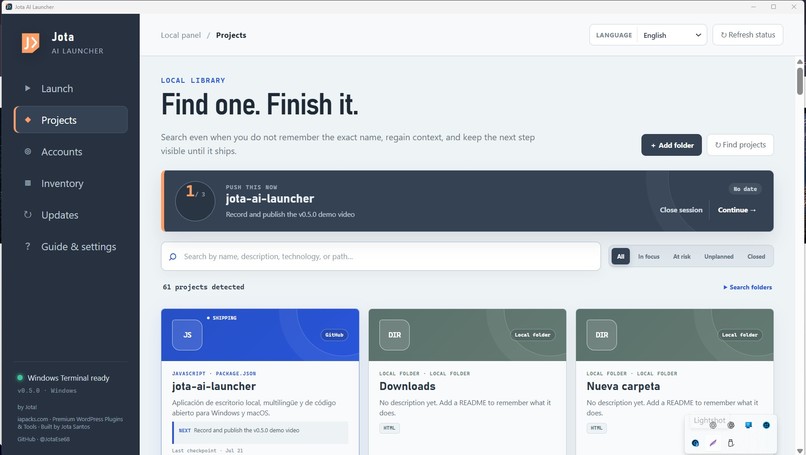Click the green Windows Terminal status dot

click(x=20, y=378)
